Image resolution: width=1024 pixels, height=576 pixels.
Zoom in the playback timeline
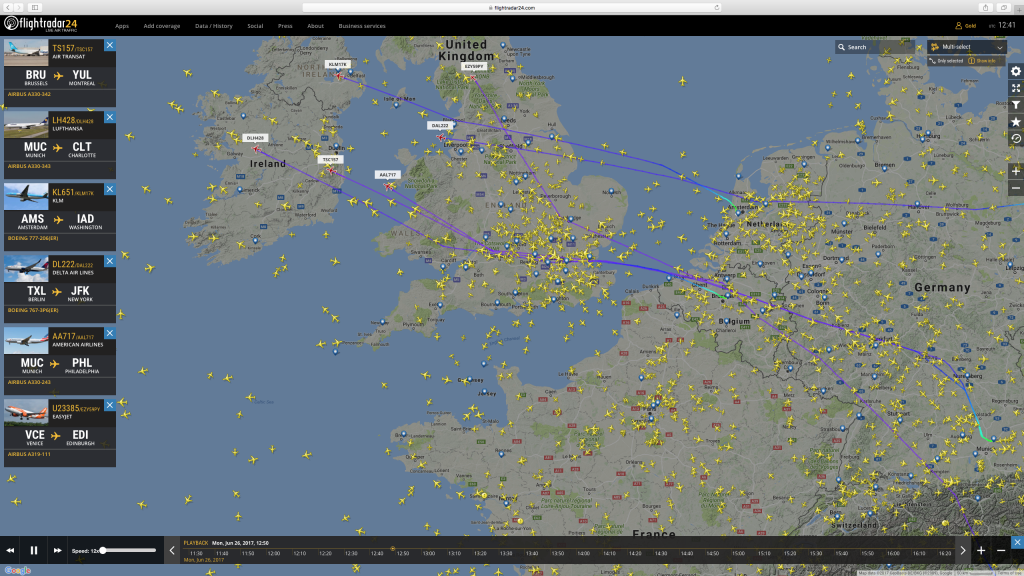coord(981,551)
